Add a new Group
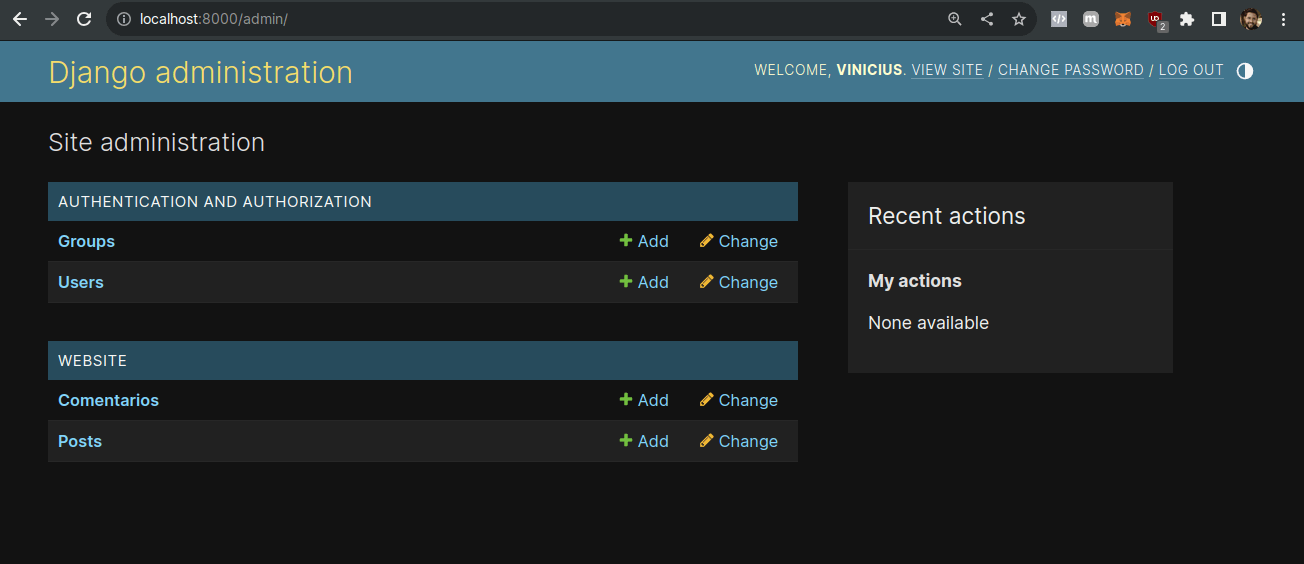The width and height of the screenshot is (1304, 564). click(644, 241)
